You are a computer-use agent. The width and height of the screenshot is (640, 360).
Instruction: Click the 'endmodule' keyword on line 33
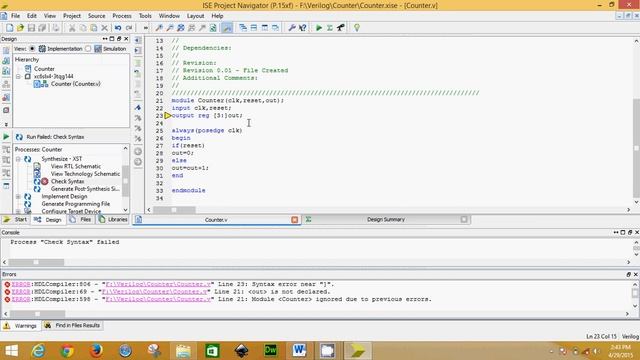(189, 191)
